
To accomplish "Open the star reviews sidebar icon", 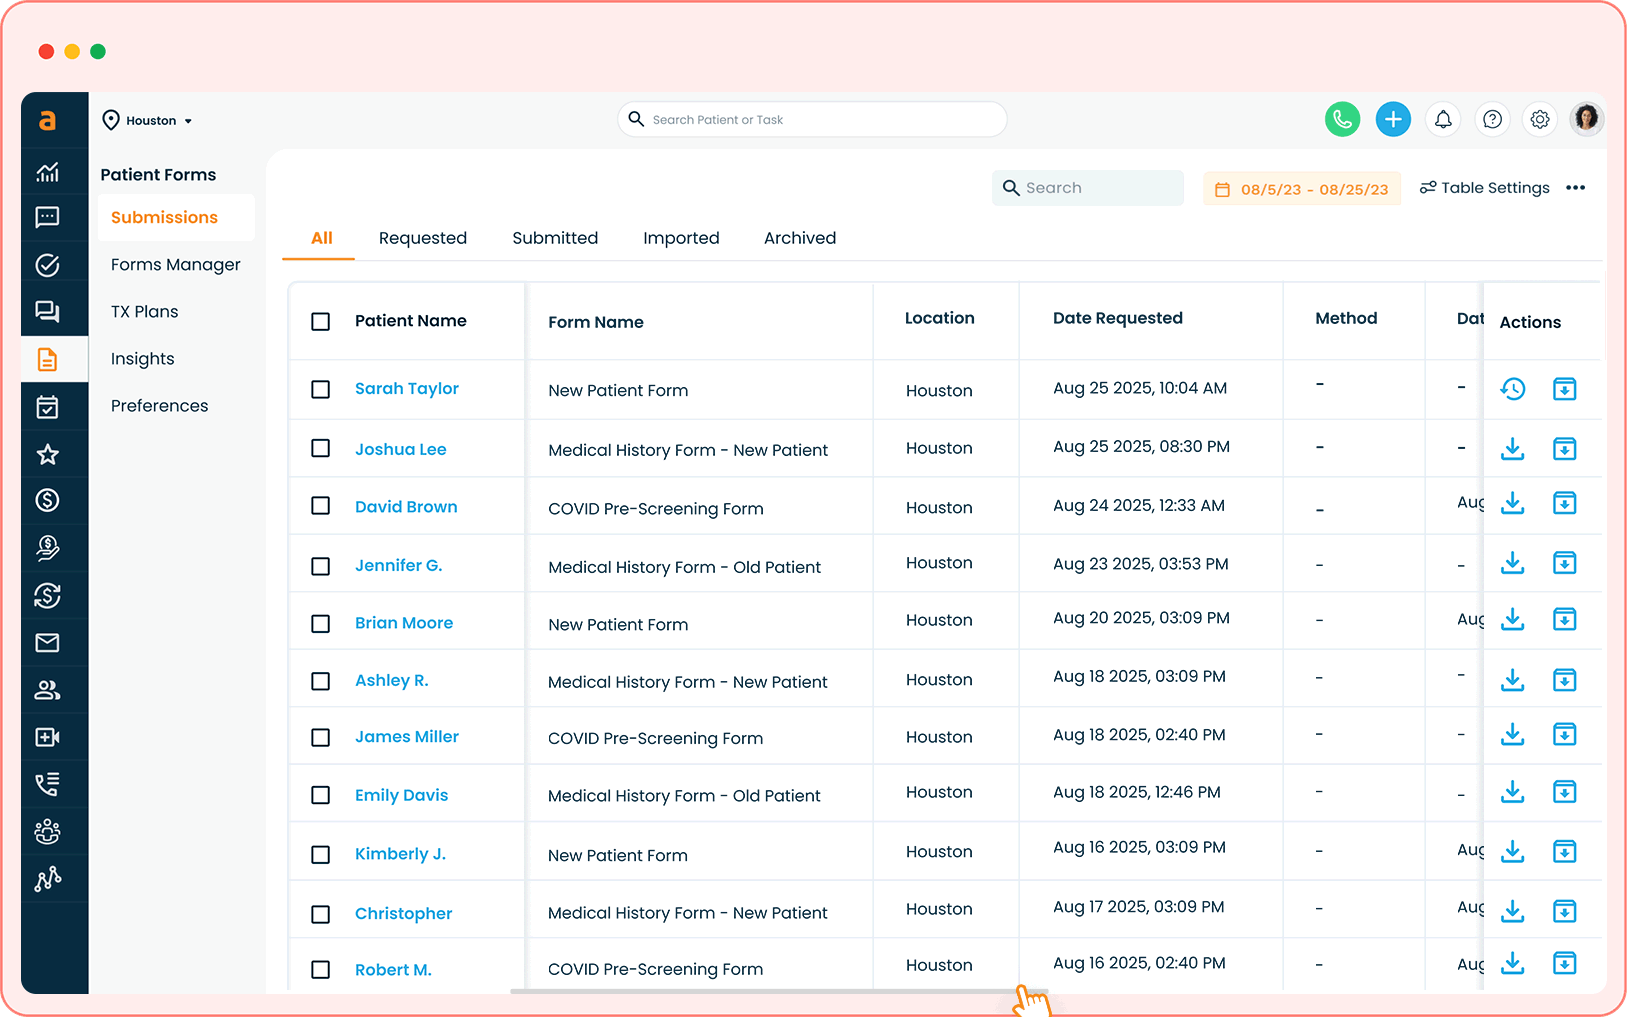I will click(x=47, y=455).
